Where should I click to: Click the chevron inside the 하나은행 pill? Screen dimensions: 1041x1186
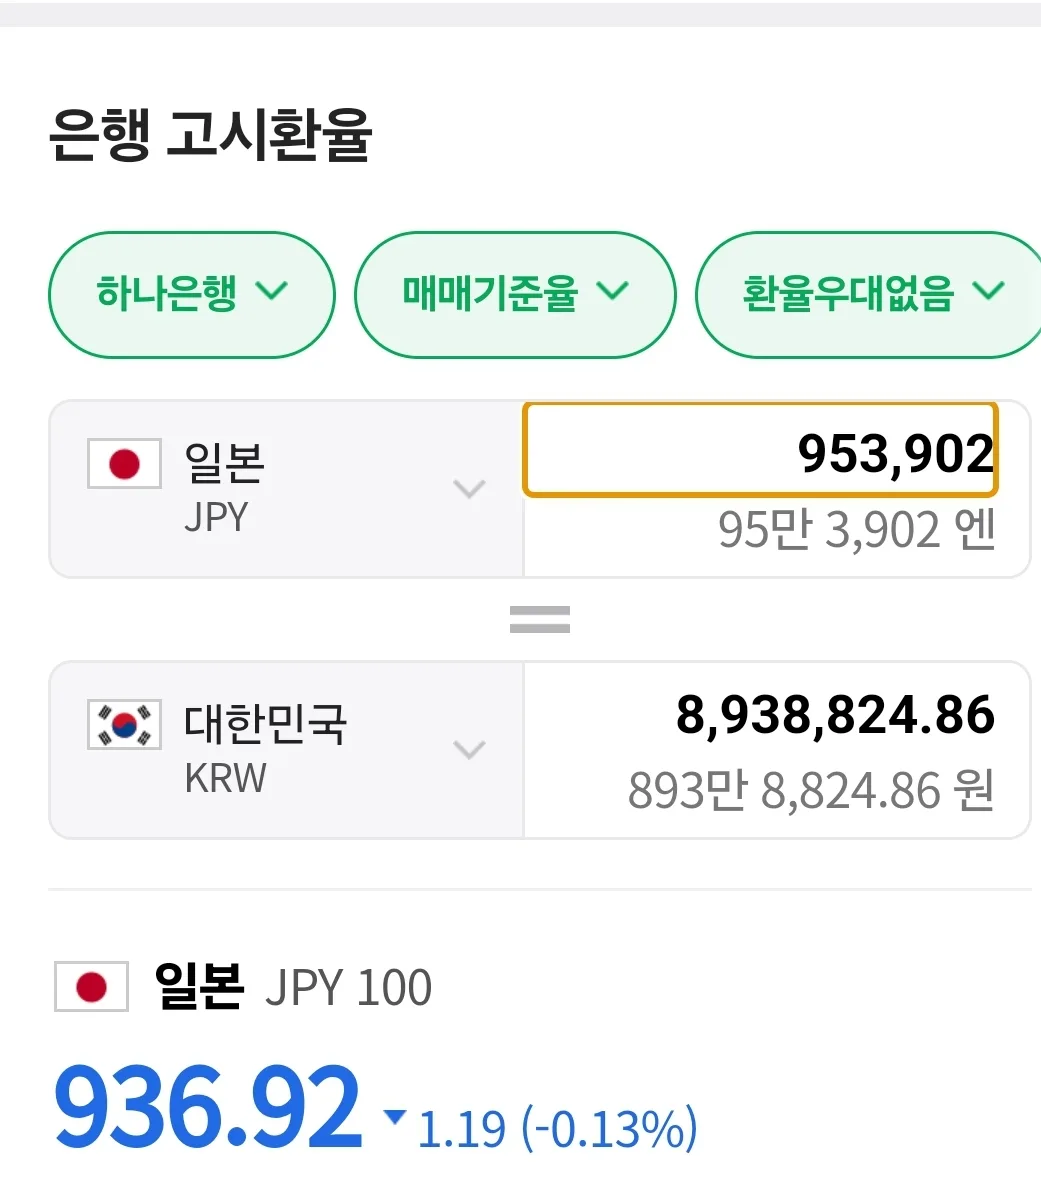(x=272, y=290)
